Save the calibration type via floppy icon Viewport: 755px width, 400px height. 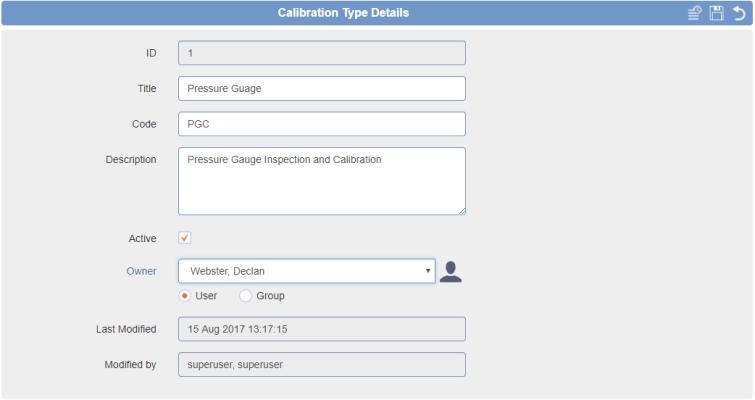tap(716, 13)
